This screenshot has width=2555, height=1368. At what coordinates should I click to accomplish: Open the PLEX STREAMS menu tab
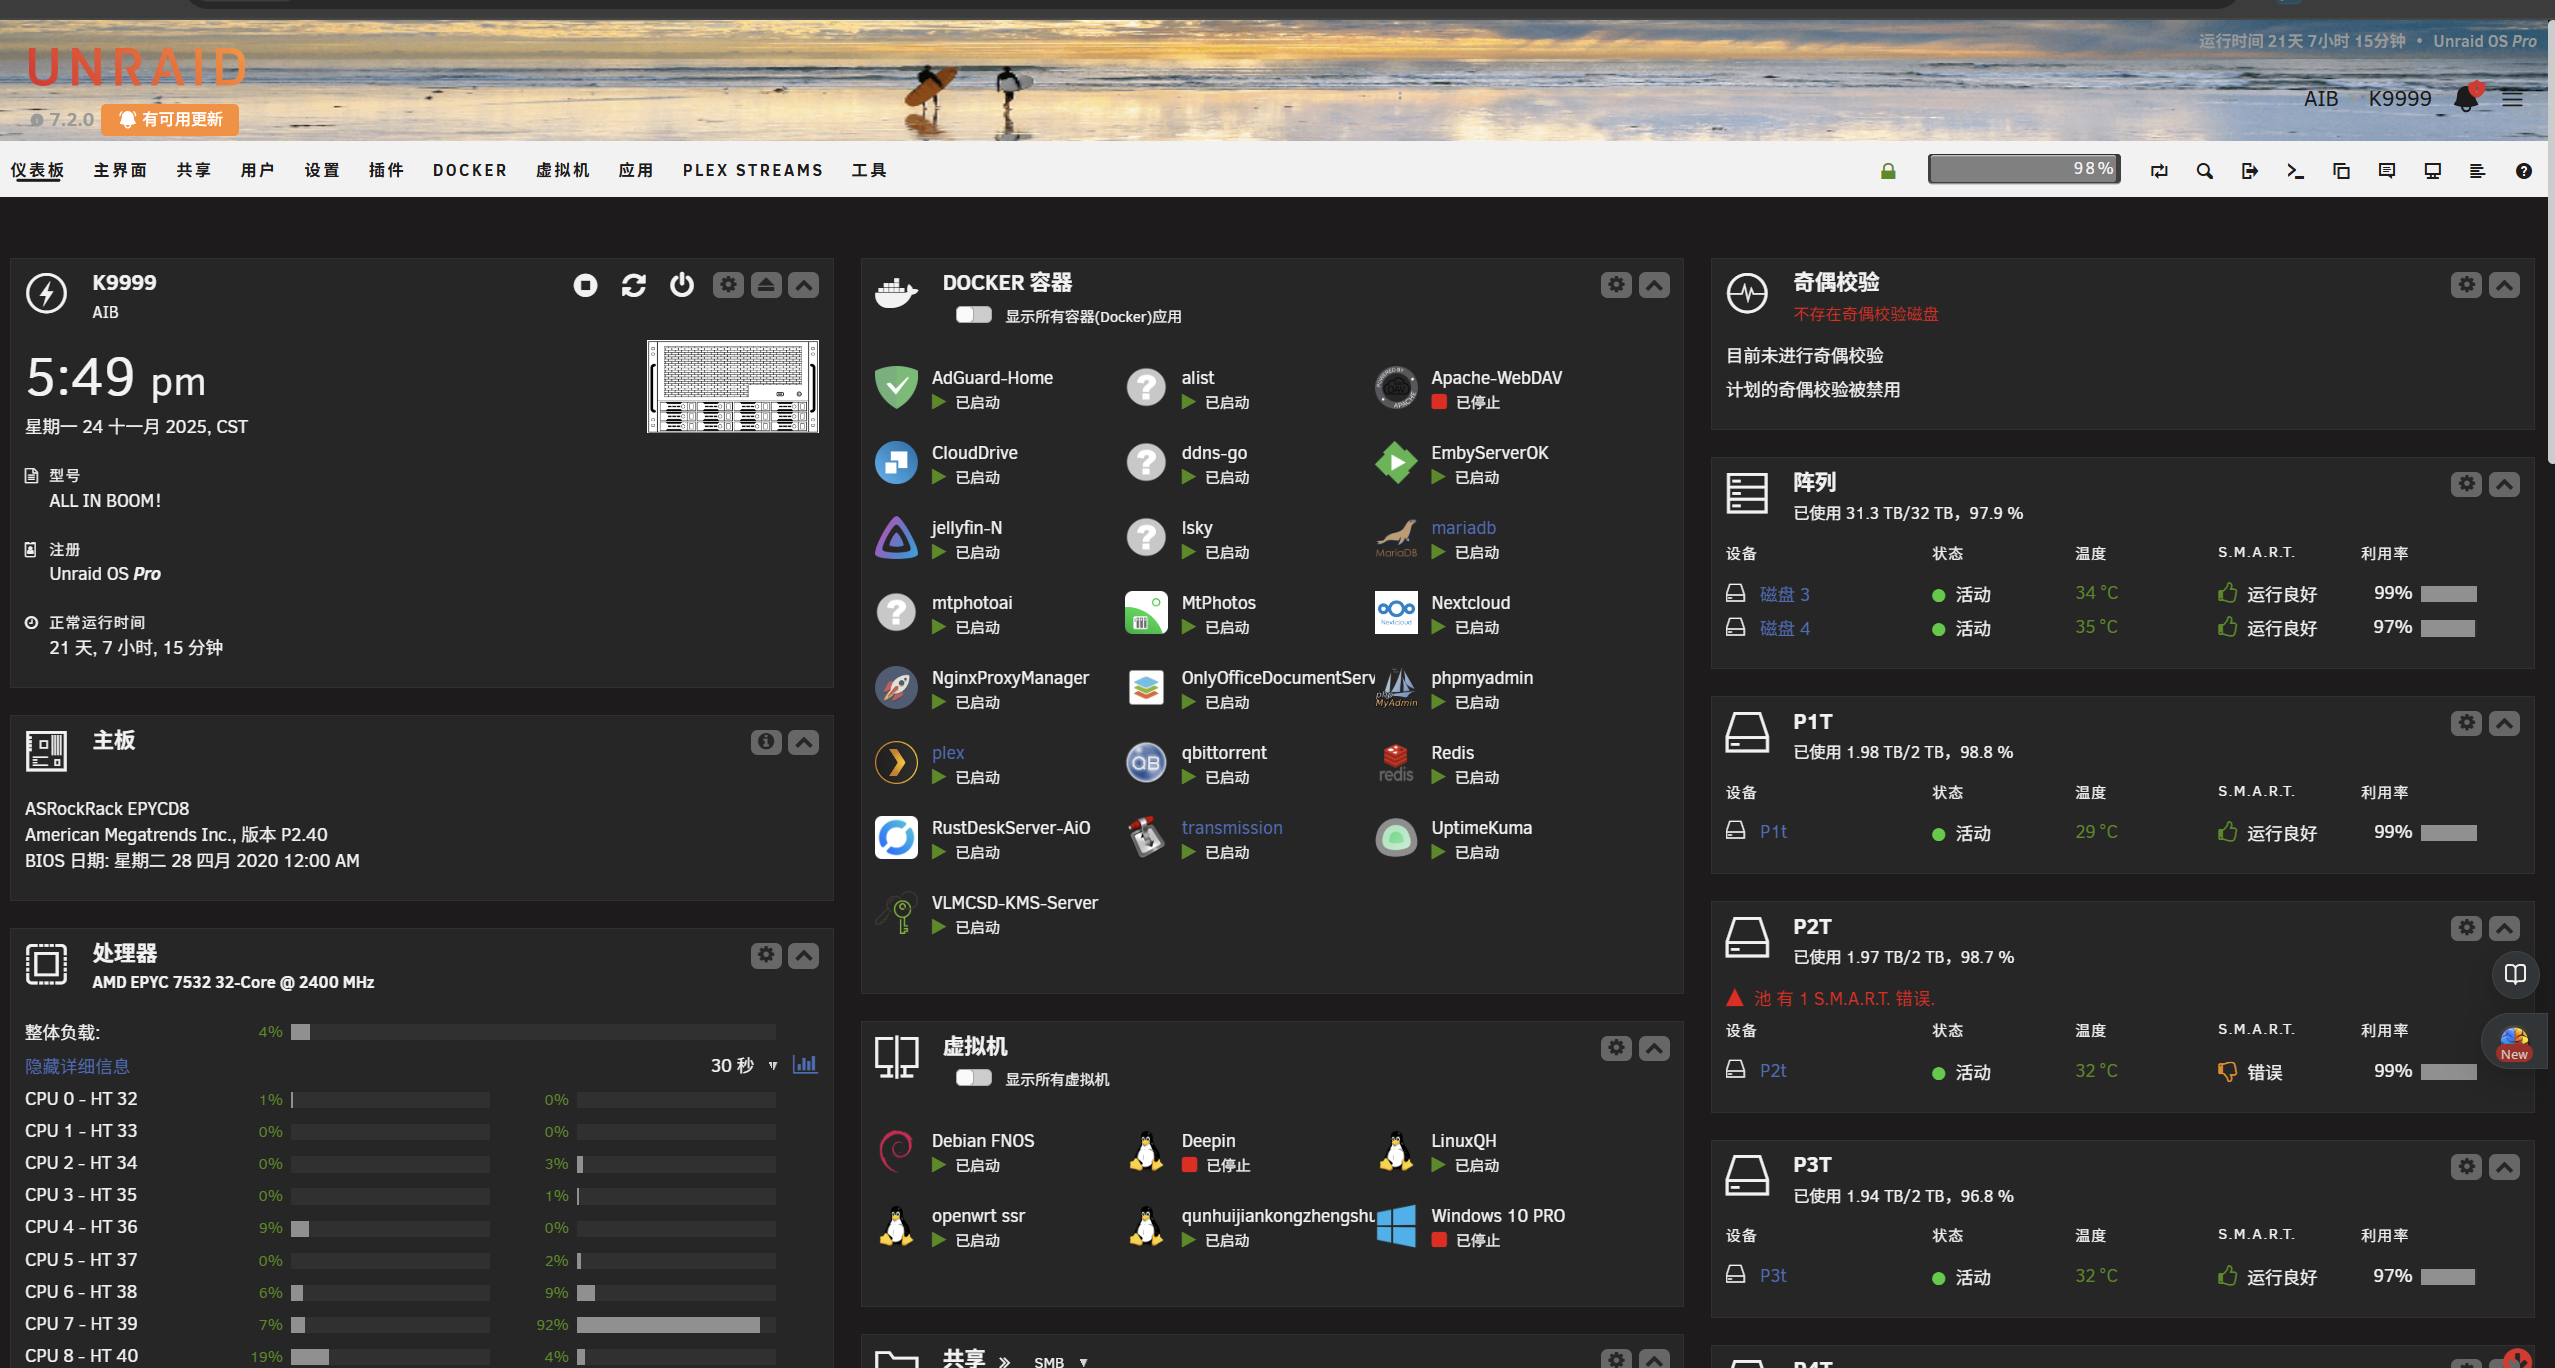click(753, 171)
